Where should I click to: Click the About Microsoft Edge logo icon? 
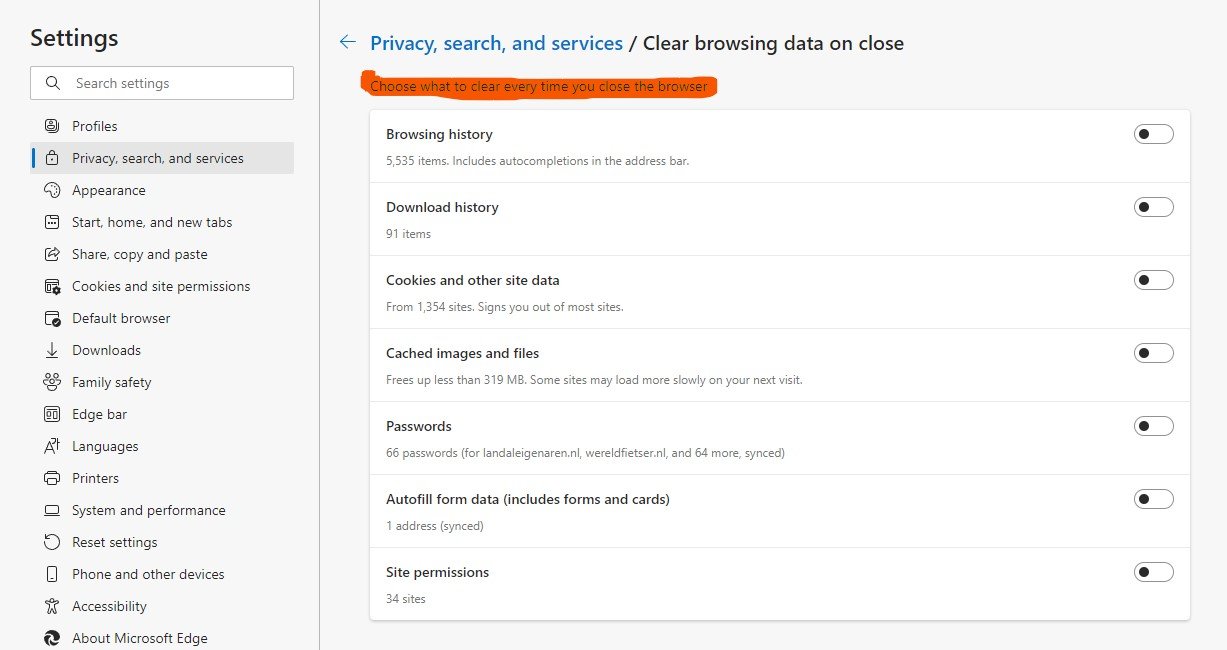pos(53,638)
